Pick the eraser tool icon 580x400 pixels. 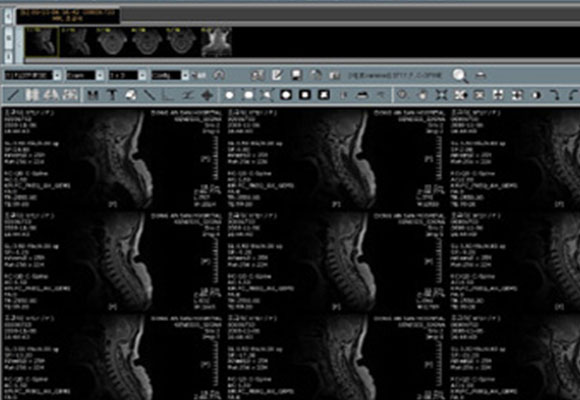point(130,95)
